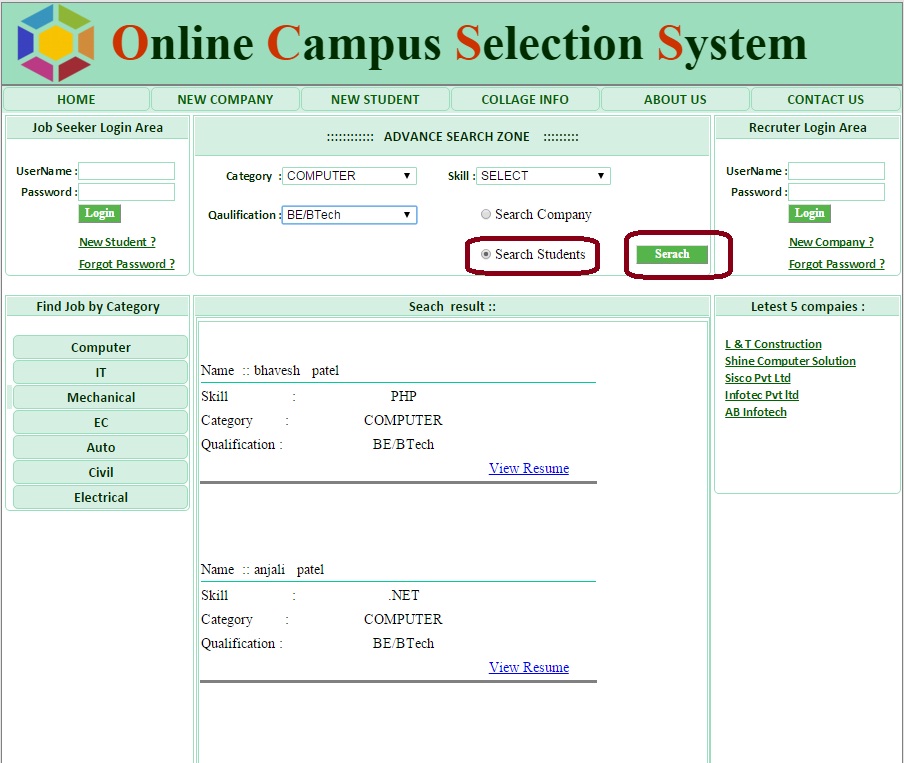
Task: Click the Job Seeker UserName field
Action: (x=126, y=171)
